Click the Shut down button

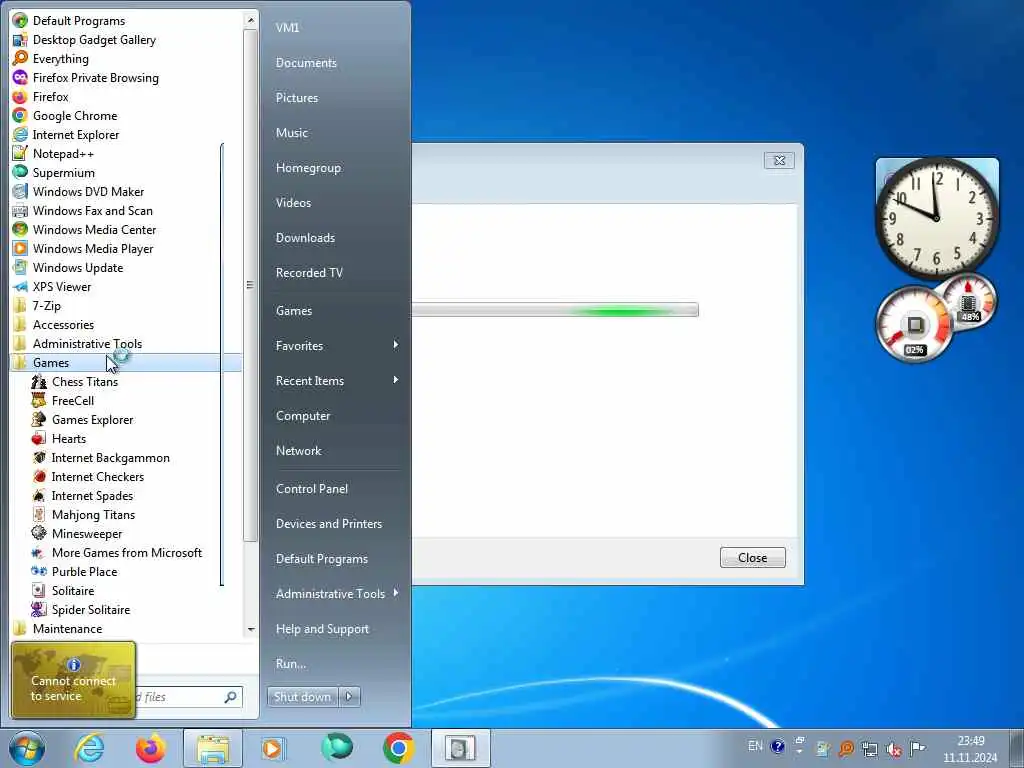coord(303,697)
